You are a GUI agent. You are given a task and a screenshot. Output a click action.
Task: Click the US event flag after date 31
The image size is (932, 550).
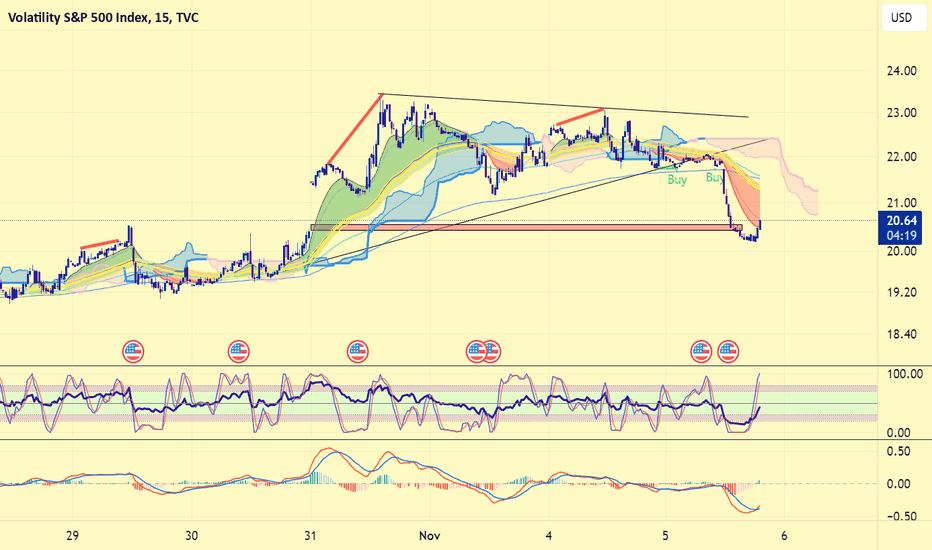click(358, 351)
